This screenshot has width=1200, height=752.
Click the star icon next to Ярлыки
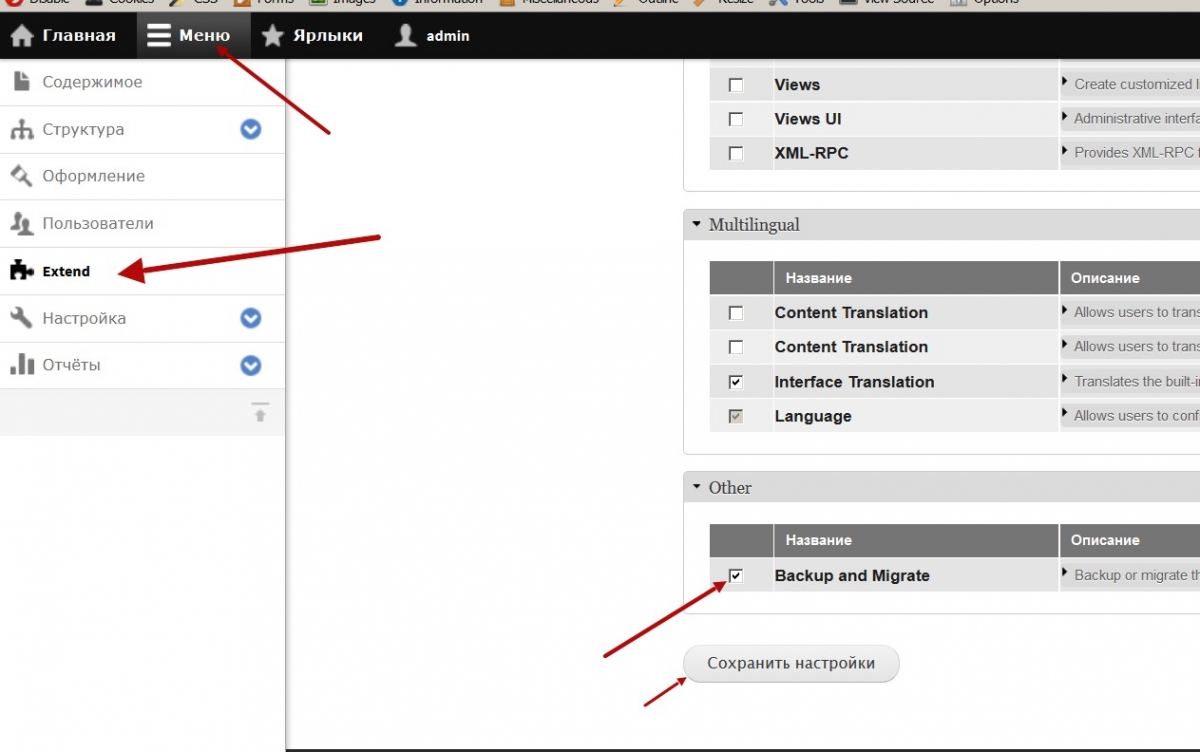272,36
